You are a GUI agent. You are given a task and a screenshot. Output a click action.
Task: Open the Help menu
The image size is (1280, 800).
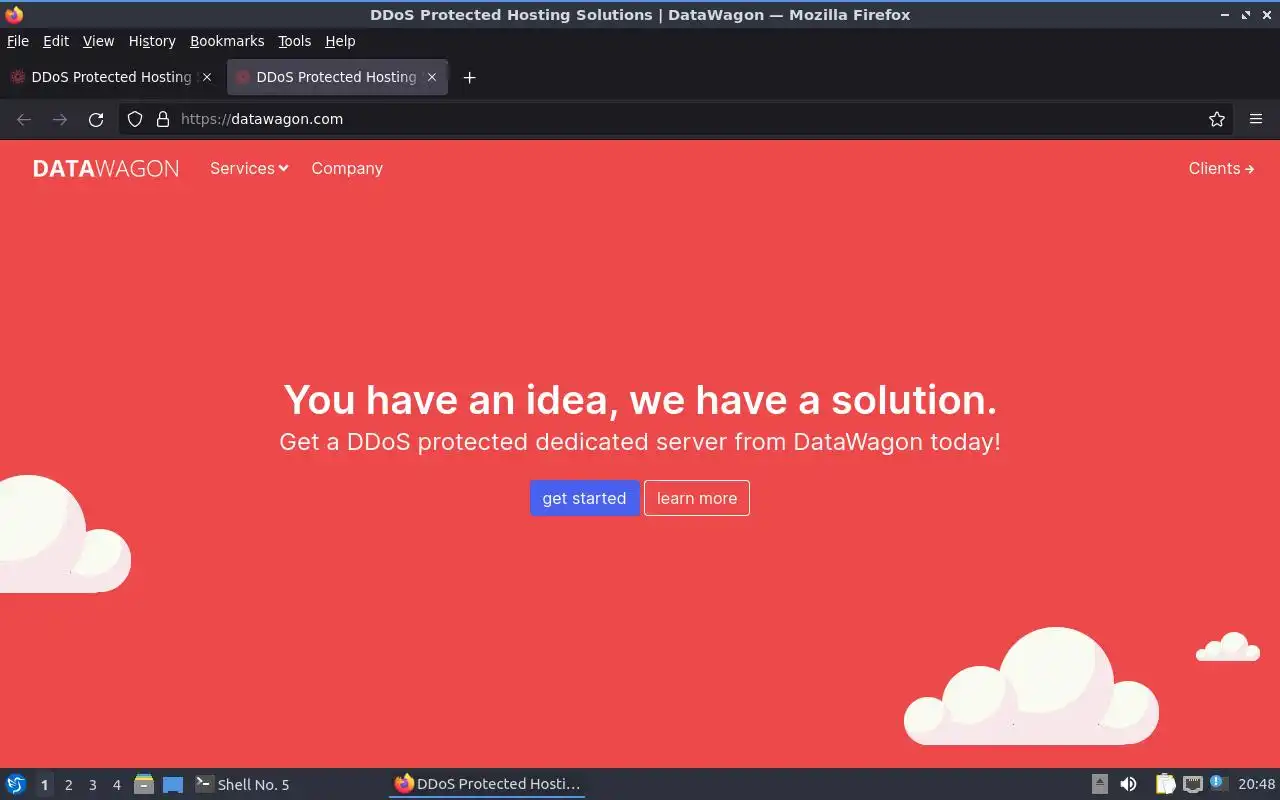tap(340, 41)
